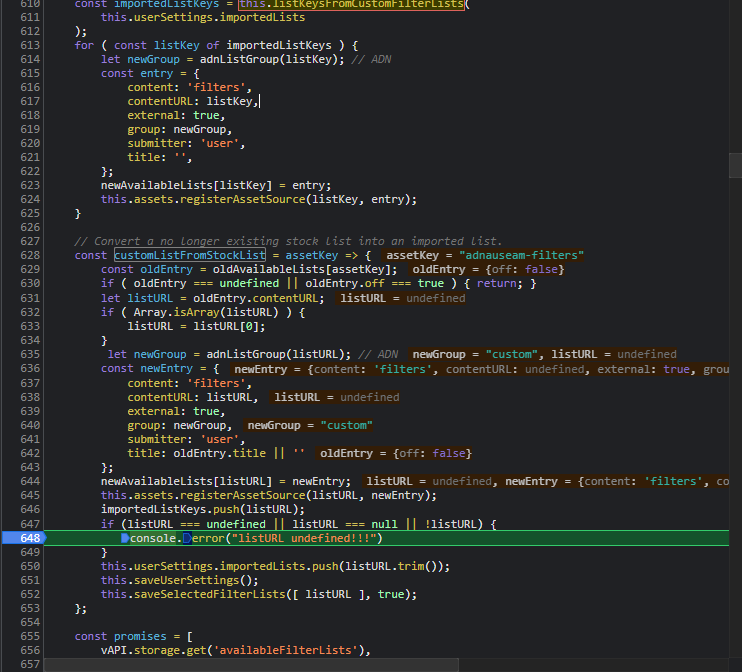Click 'availableFilterLists' string on line 656
This screenshot has width=742, height=672.
[286, 650]
